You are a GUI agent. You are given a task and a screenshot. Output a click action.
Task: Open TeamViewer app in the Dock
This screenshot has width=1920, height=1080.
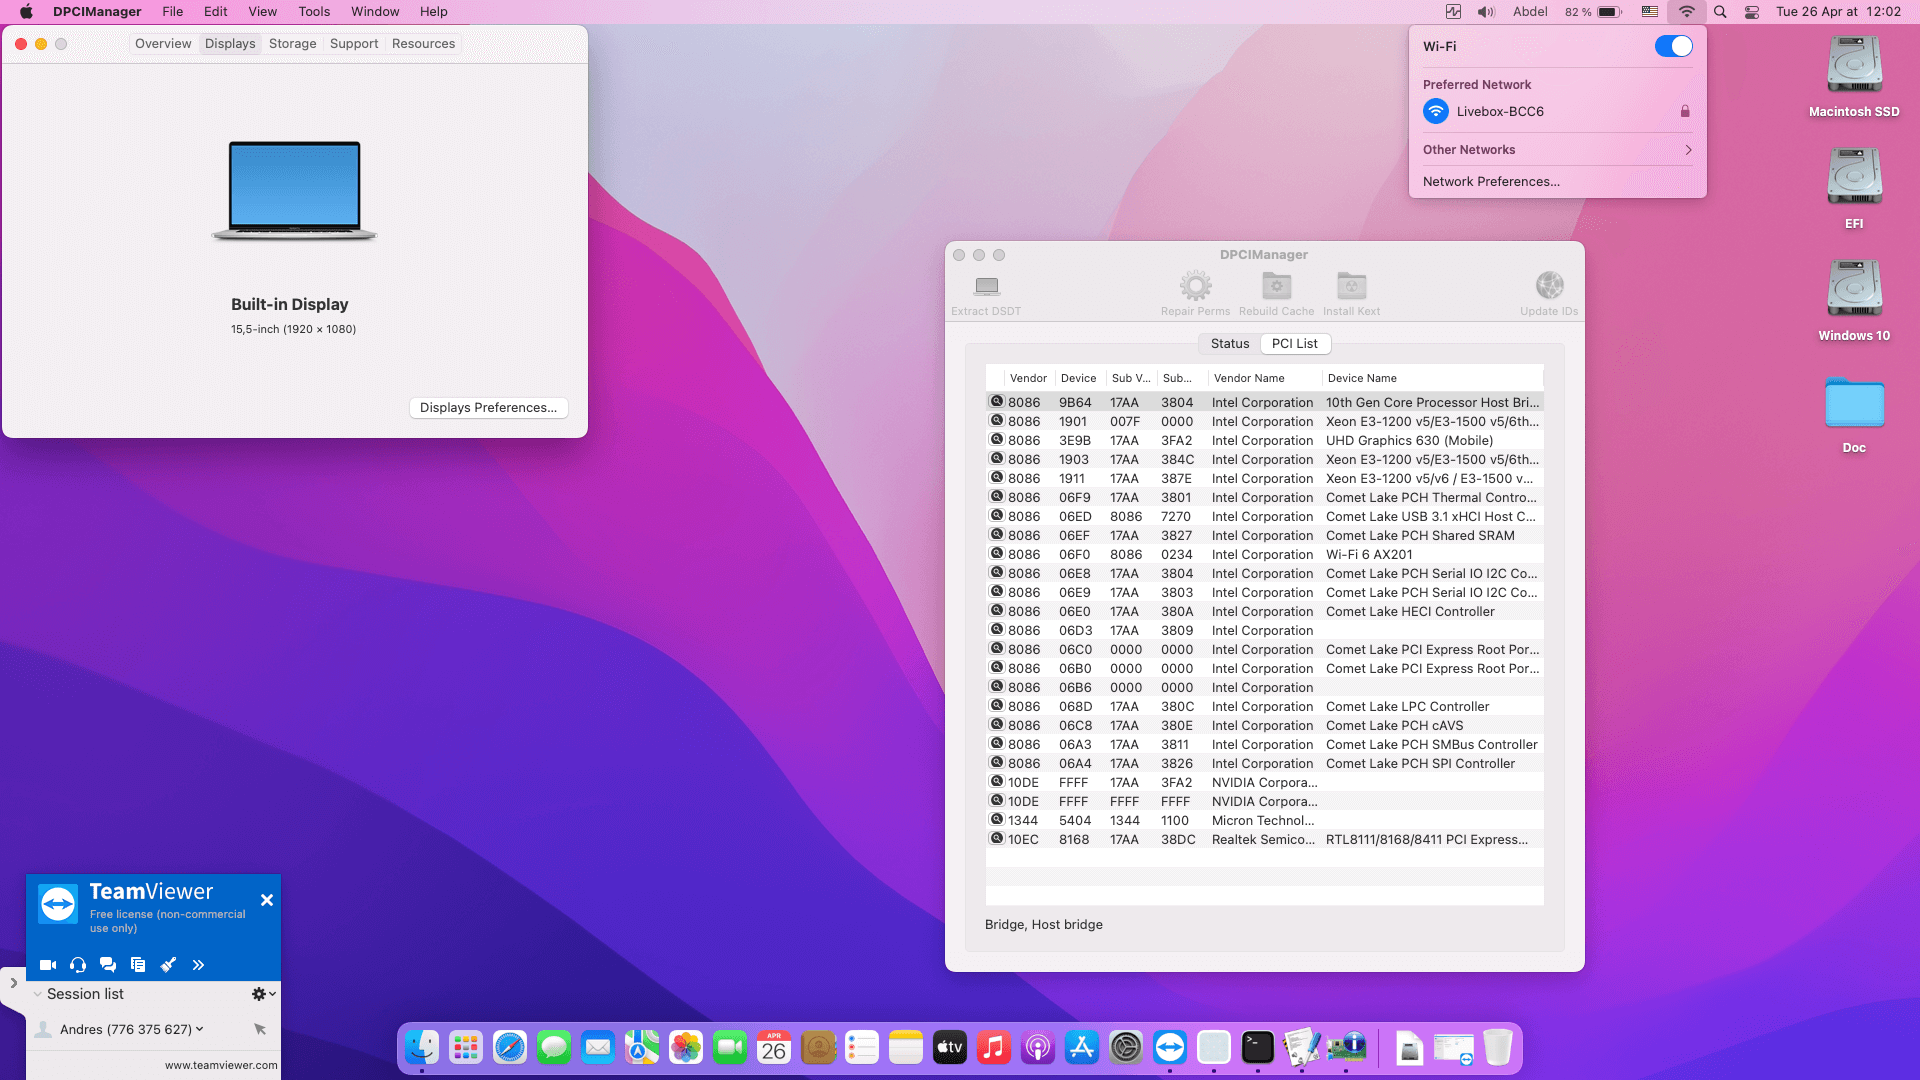pos(1170,1048)
